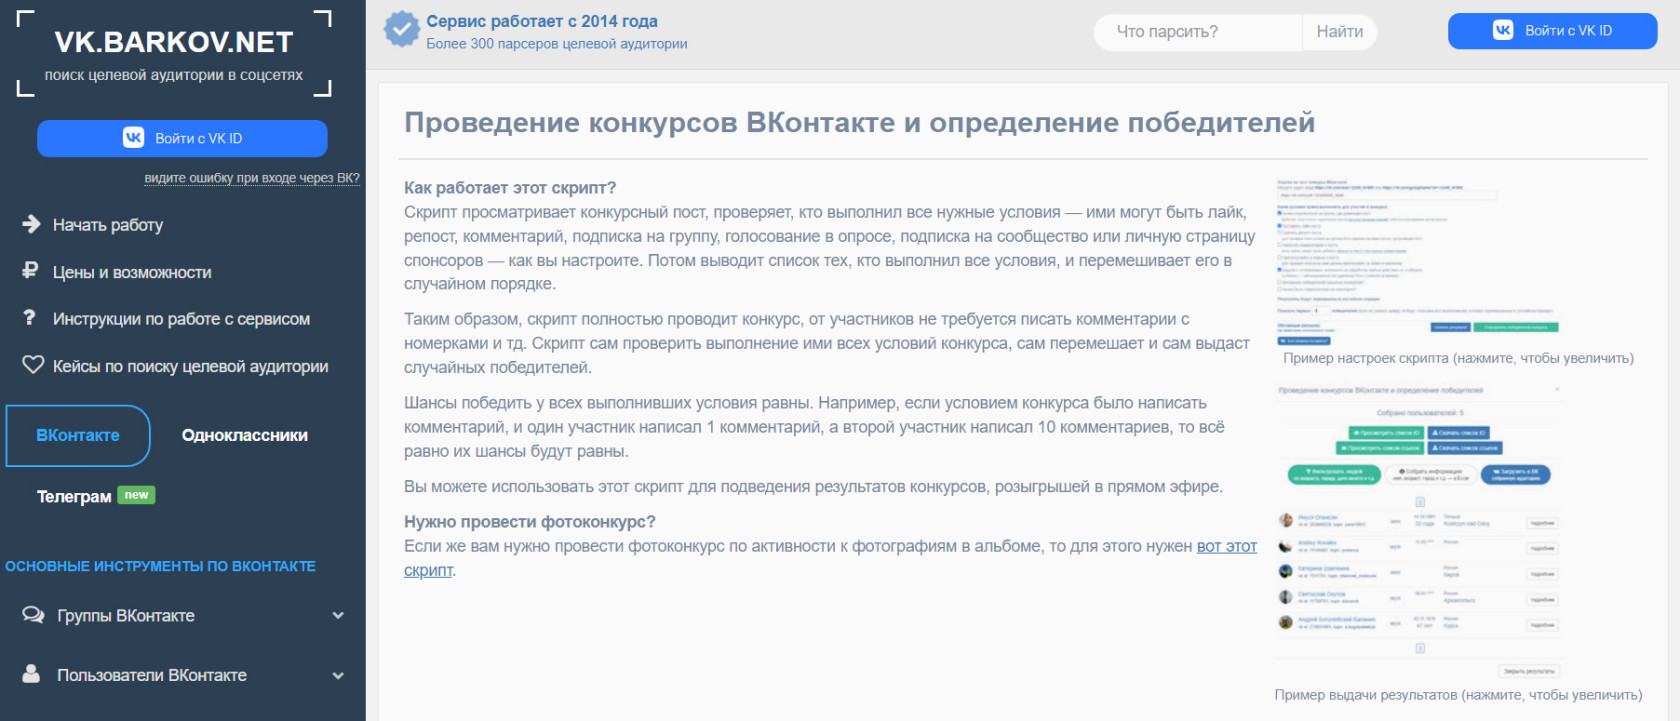
Task: Switch to the 'Одноклассники' tab
Action: click(x=245, y=435)
